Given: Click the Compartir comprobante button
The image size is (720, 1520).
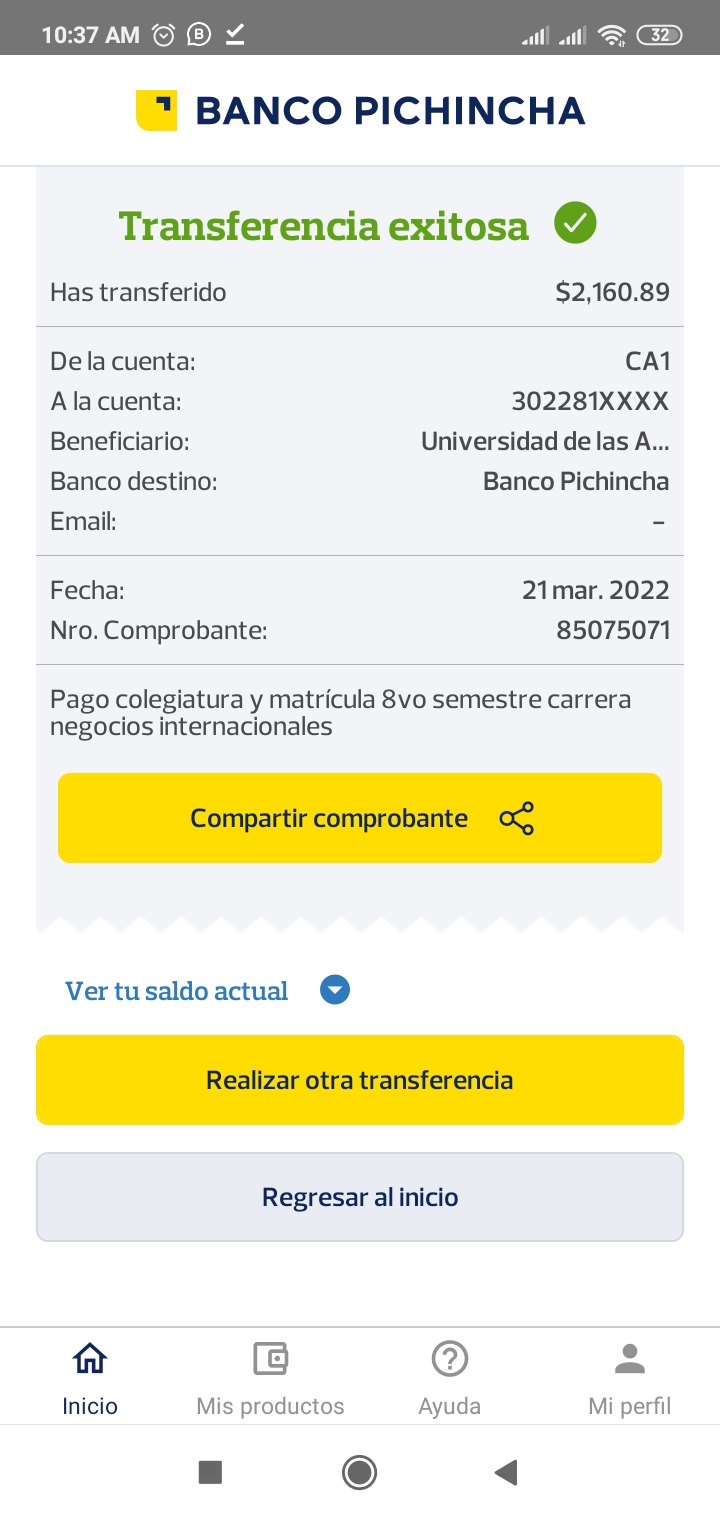Looking at the screenshot, I should coord(329,818).
